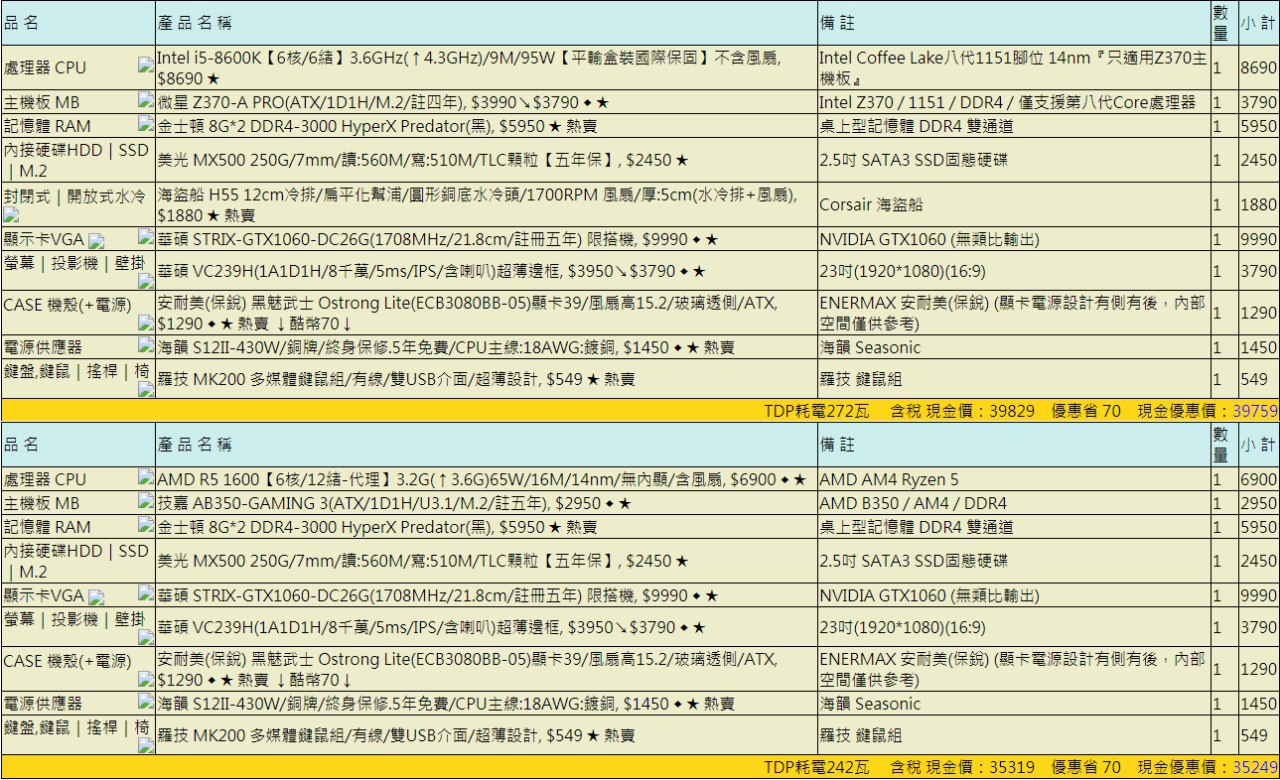Click the TDP耗電272瓦 power summary
The width and height of the screenshot is (1280, 780).
pos(817,410)
